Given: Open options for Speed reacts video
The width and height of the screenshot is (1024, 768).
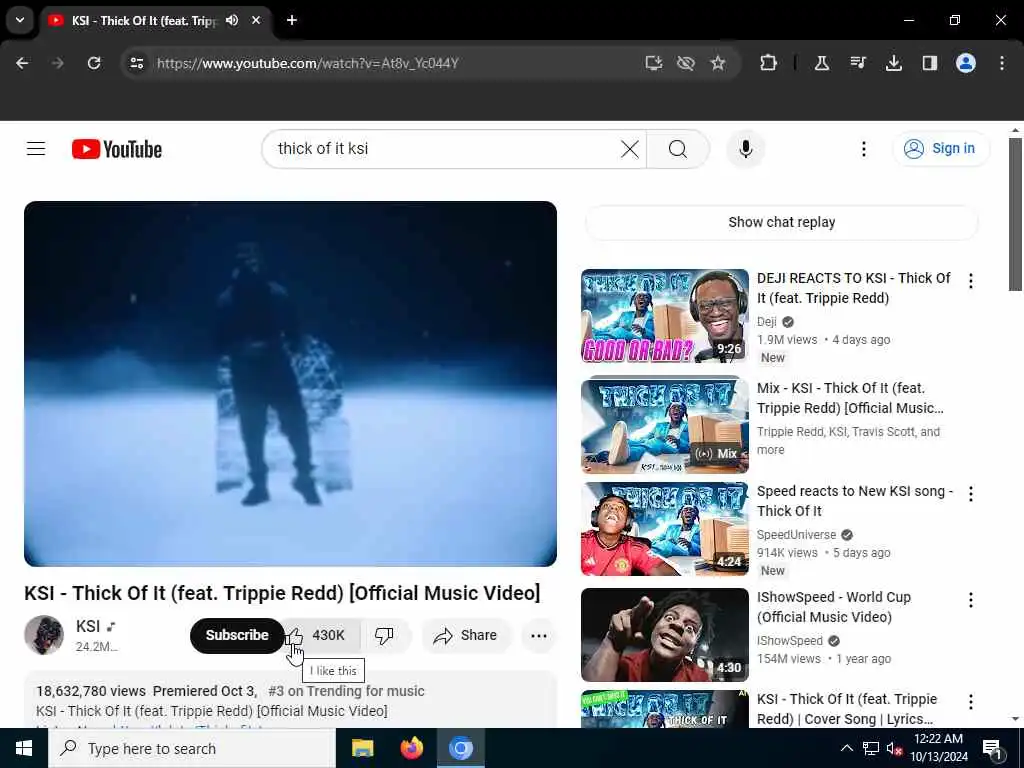Looking at the screenshot, I should pyautogui.click(x=970, y=494).
